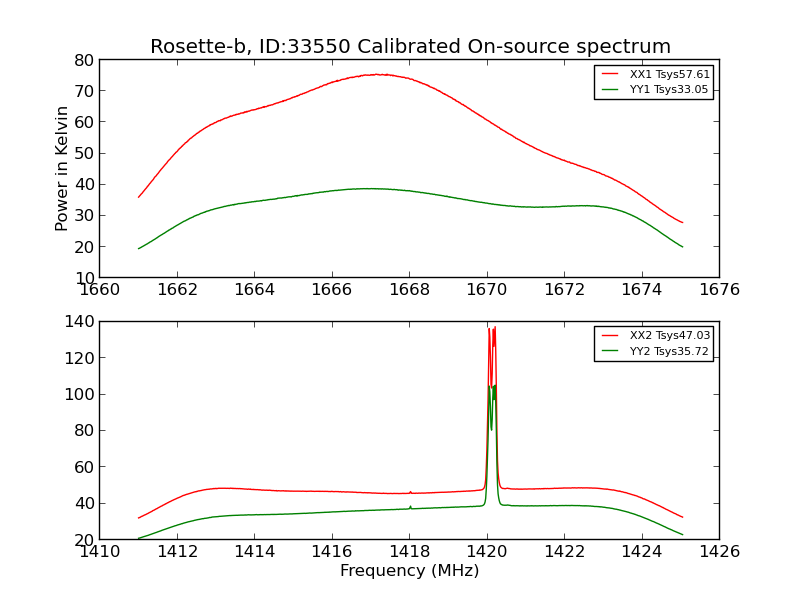Viewport: 800px width, 600px height.
Task: Click the red XX1 curve maximum near 1667 MHz
Action: tap(378, 74)
